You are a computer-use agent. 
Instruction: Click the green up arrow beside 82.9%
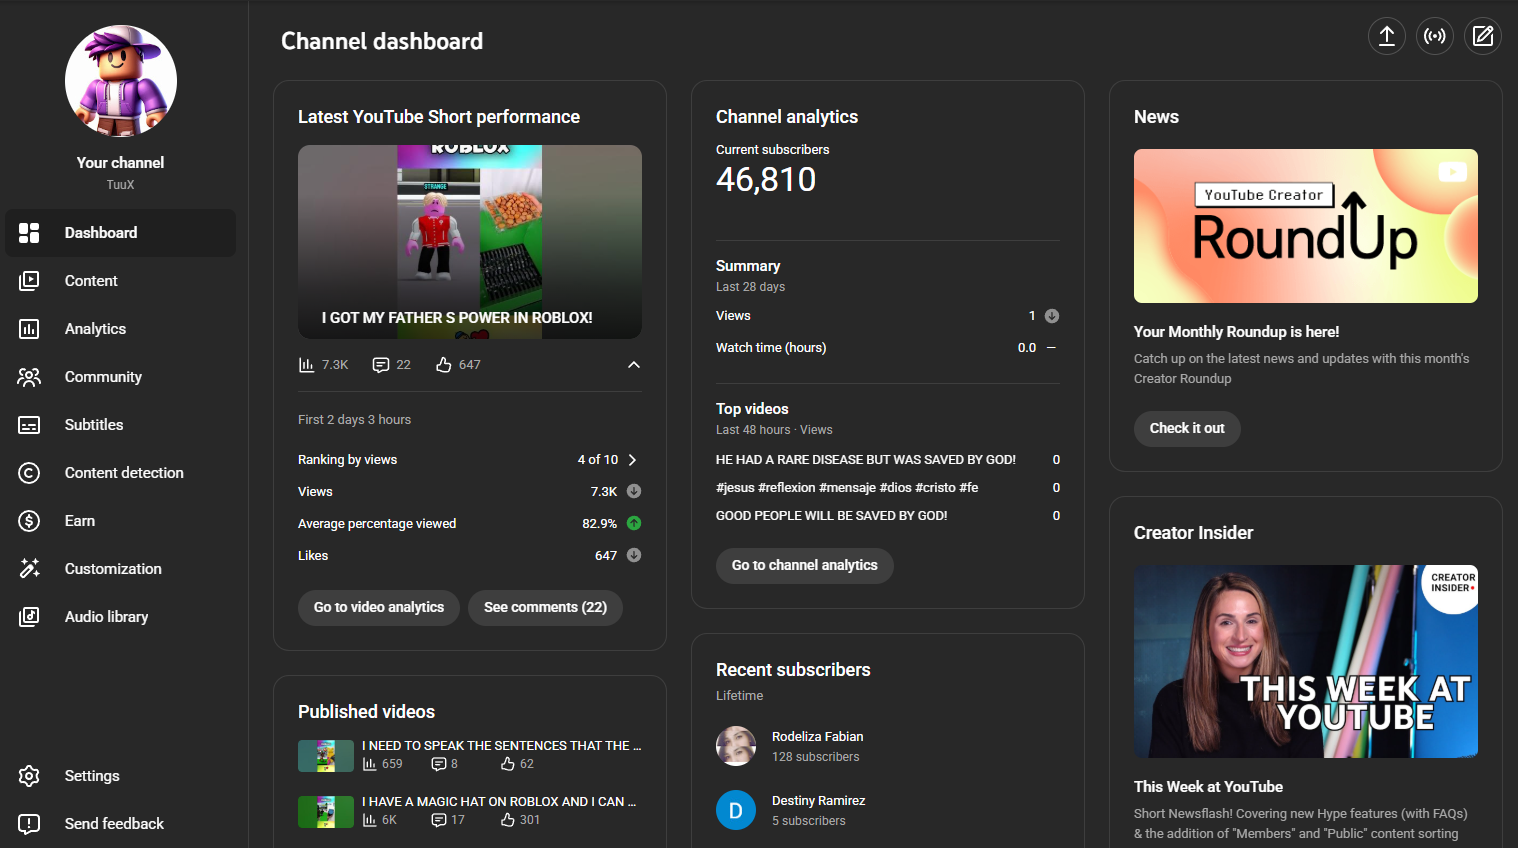click(634, 523)
